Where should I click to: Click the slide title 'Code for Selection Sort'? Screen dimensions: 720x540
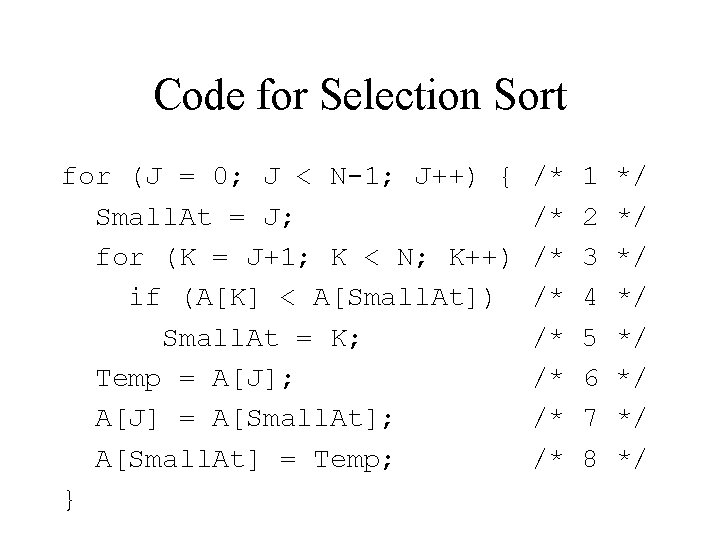pos(360,97)
